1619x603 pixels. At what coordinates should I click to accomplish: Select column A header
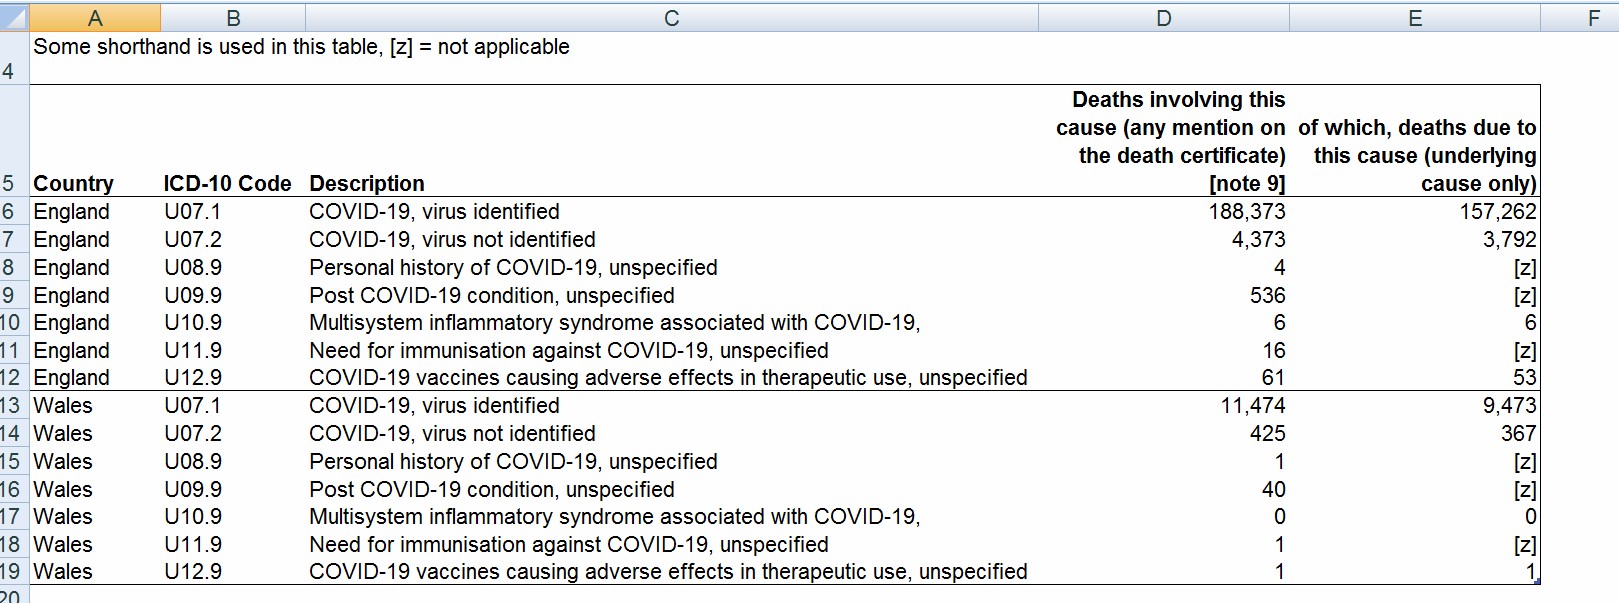[95, 17]
